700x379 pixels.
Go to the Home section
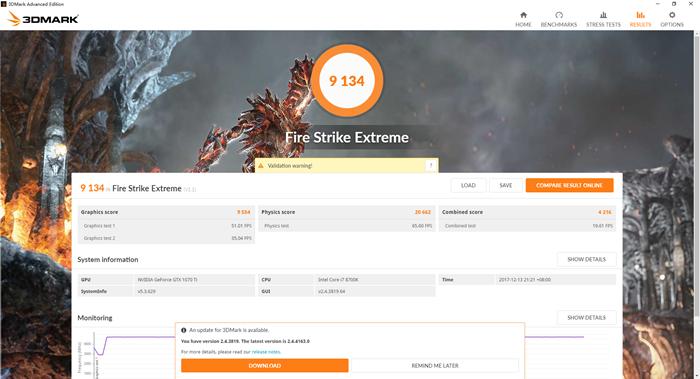tap(523, 19)
